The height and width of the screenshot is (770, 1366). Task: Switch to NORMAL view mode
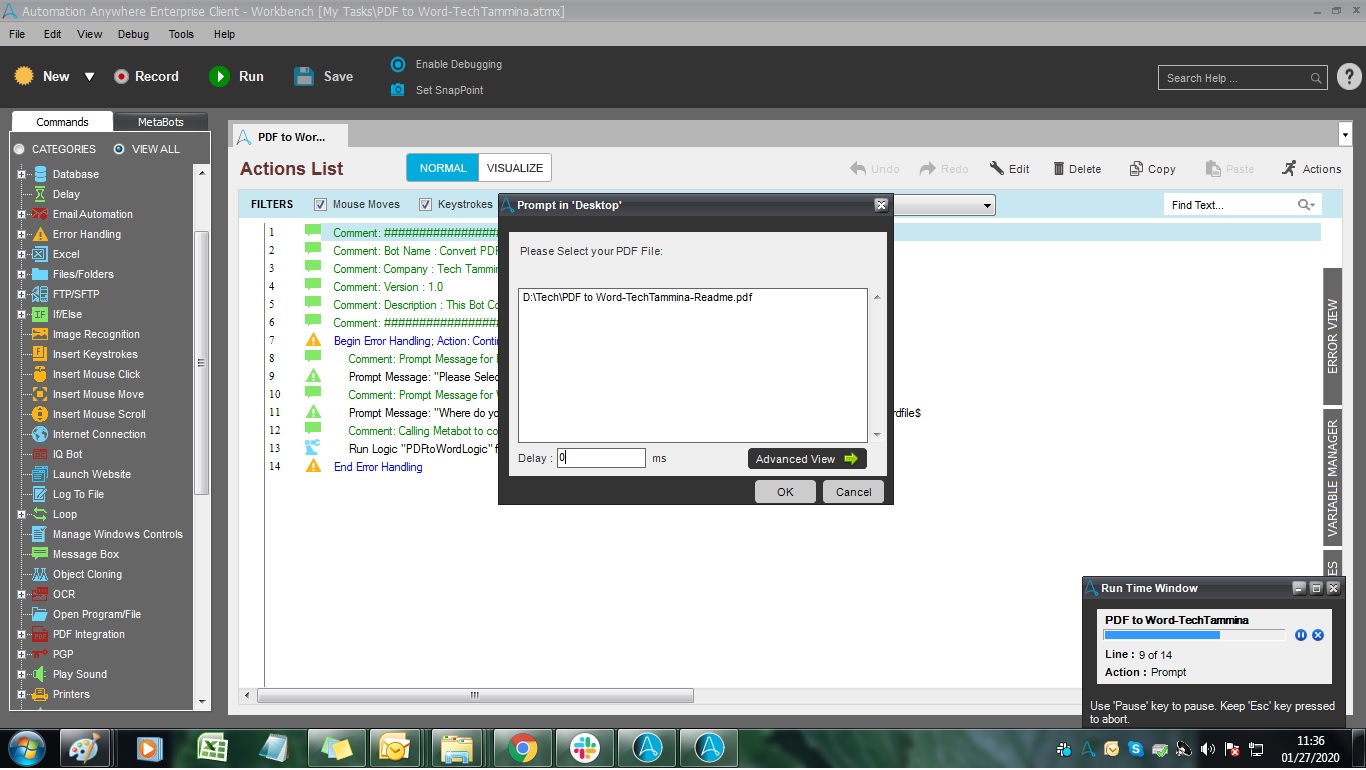tap(443, 168)
